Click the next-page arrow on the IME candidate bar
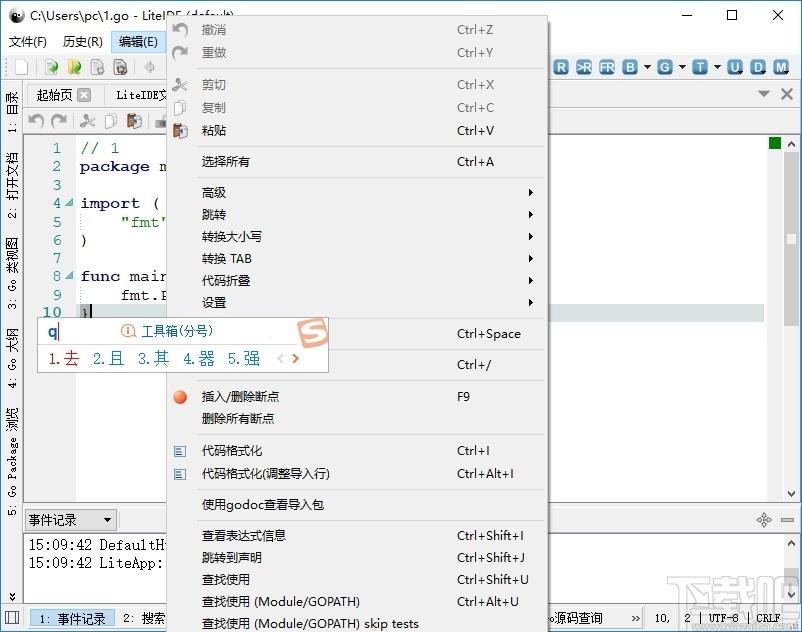 [296, 358]
